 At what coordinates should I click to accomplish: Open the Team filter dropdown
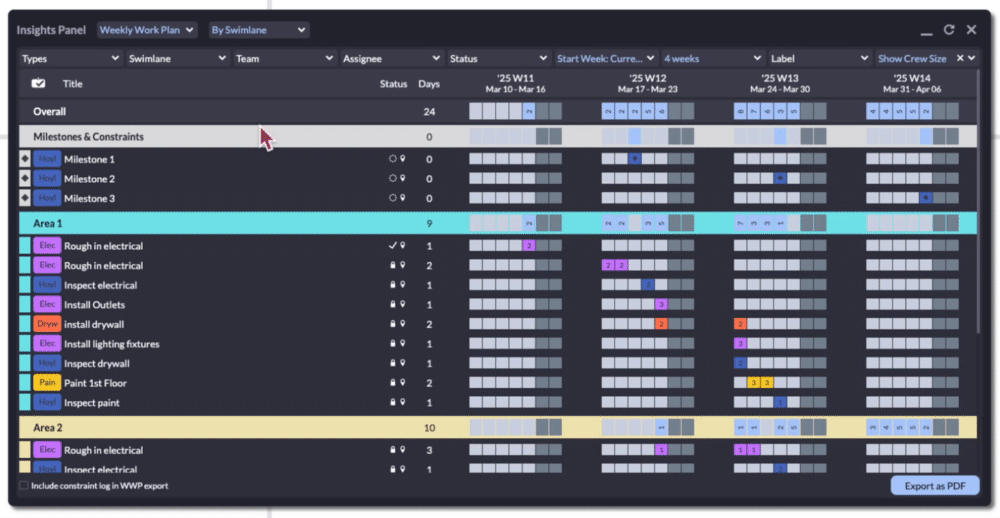[284, 58]
